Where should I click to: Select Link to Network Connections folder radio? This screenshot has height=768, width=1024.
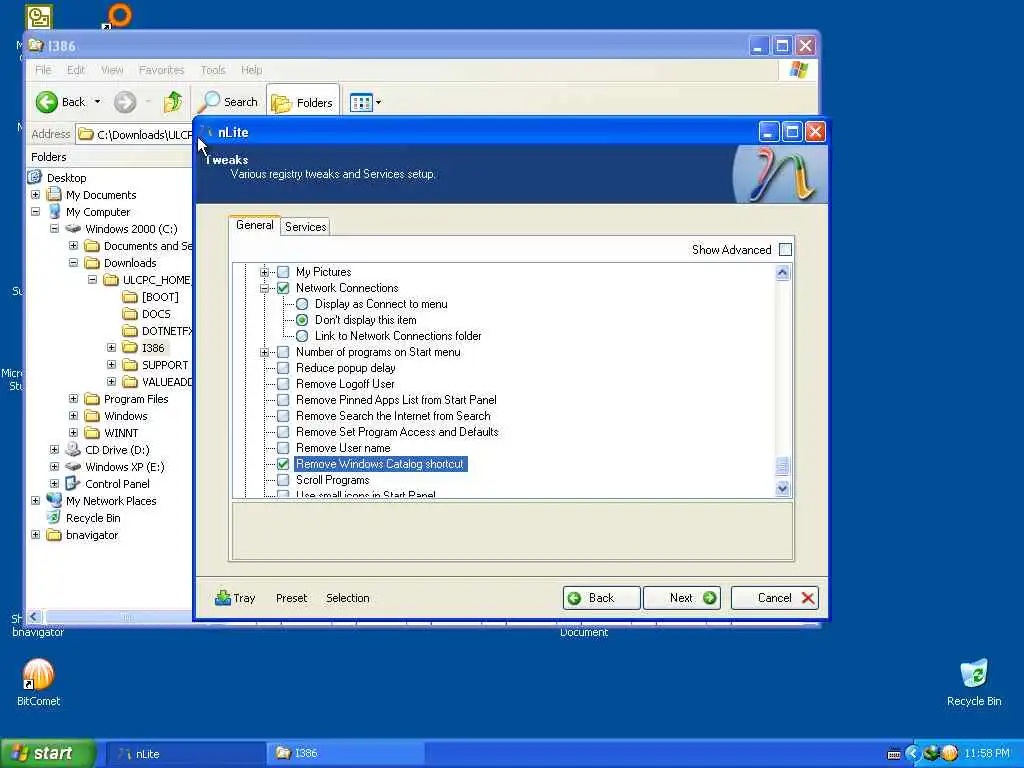point(302,336)
